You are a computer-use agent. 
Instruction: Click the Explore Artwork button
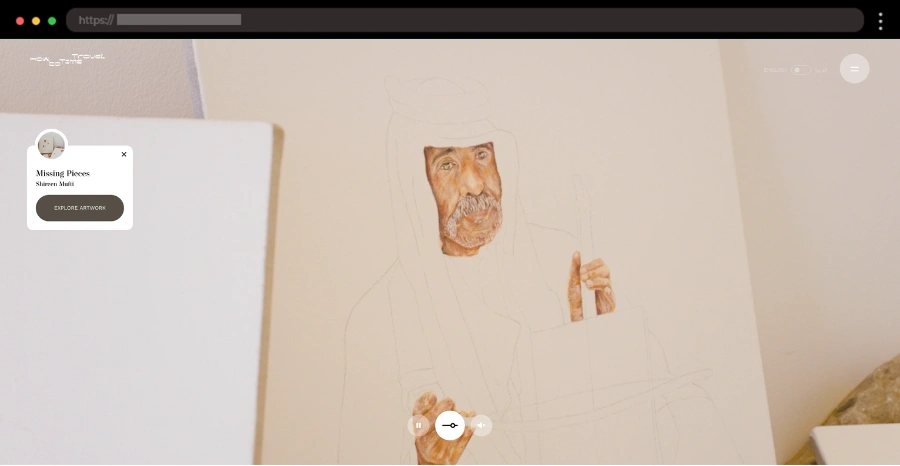coord(80,208)
